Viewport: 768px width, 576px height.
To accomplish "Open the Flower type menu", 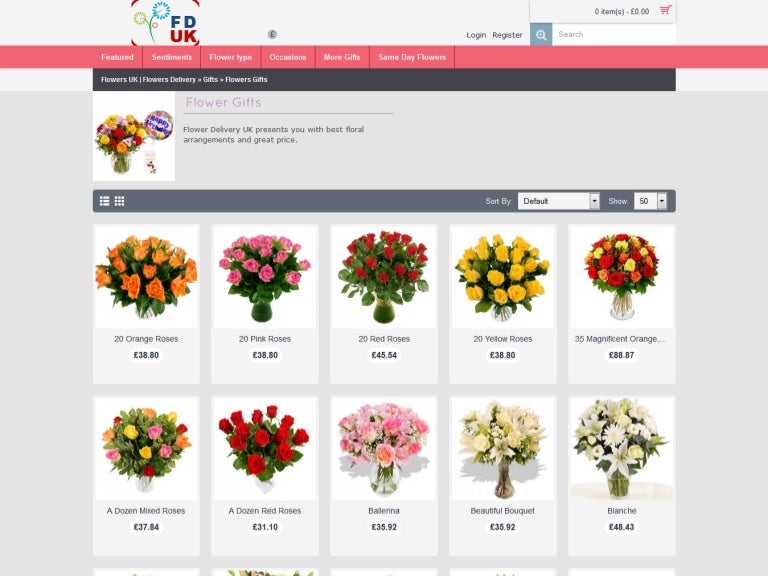I will tap(230, 57).
